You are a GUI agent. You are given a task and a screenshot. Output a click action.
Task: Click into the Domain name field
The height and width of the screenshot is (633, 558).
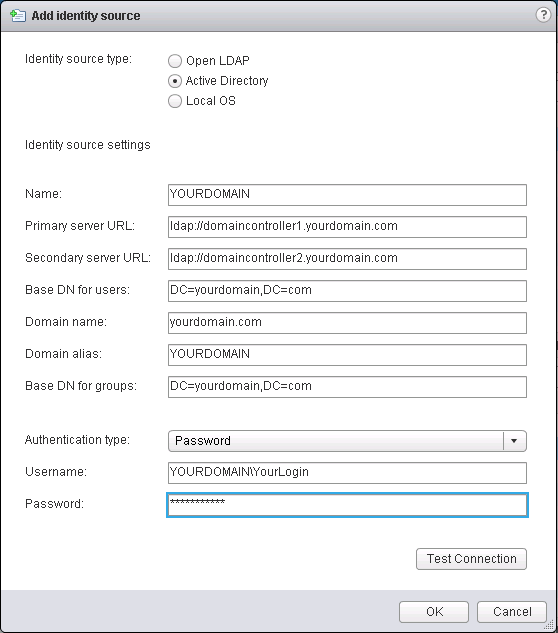(x=347, y=323)
